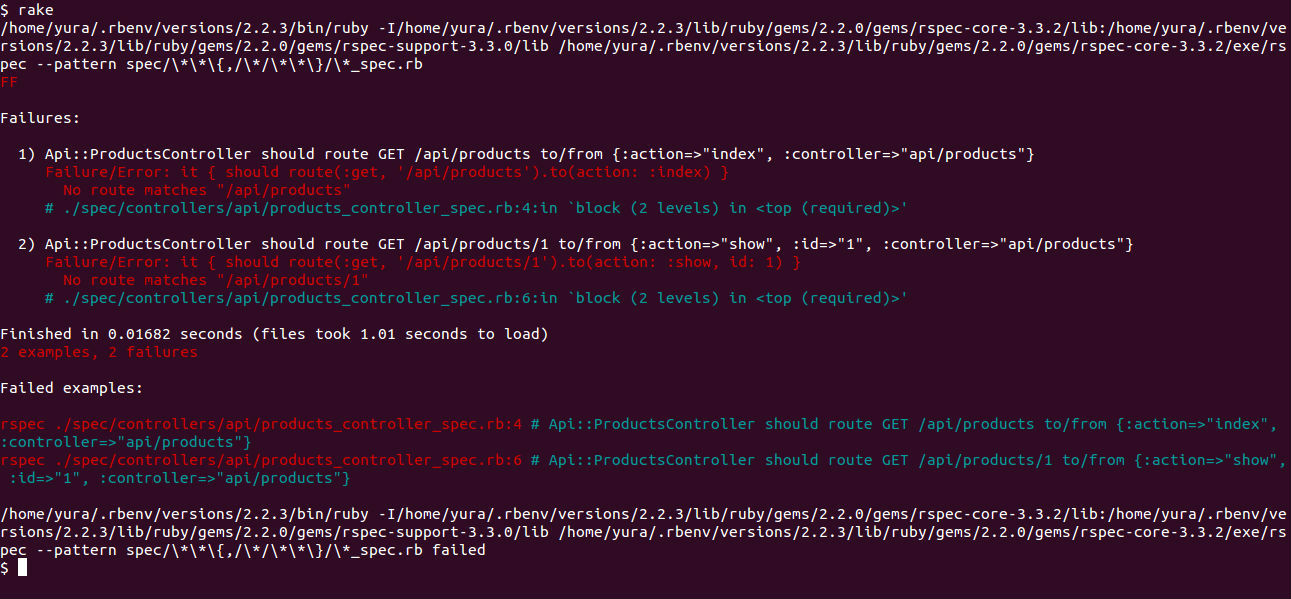Click the 'Failed examples:' heading
This screenshot has height=599, width=1291.
tap(72, 388)
